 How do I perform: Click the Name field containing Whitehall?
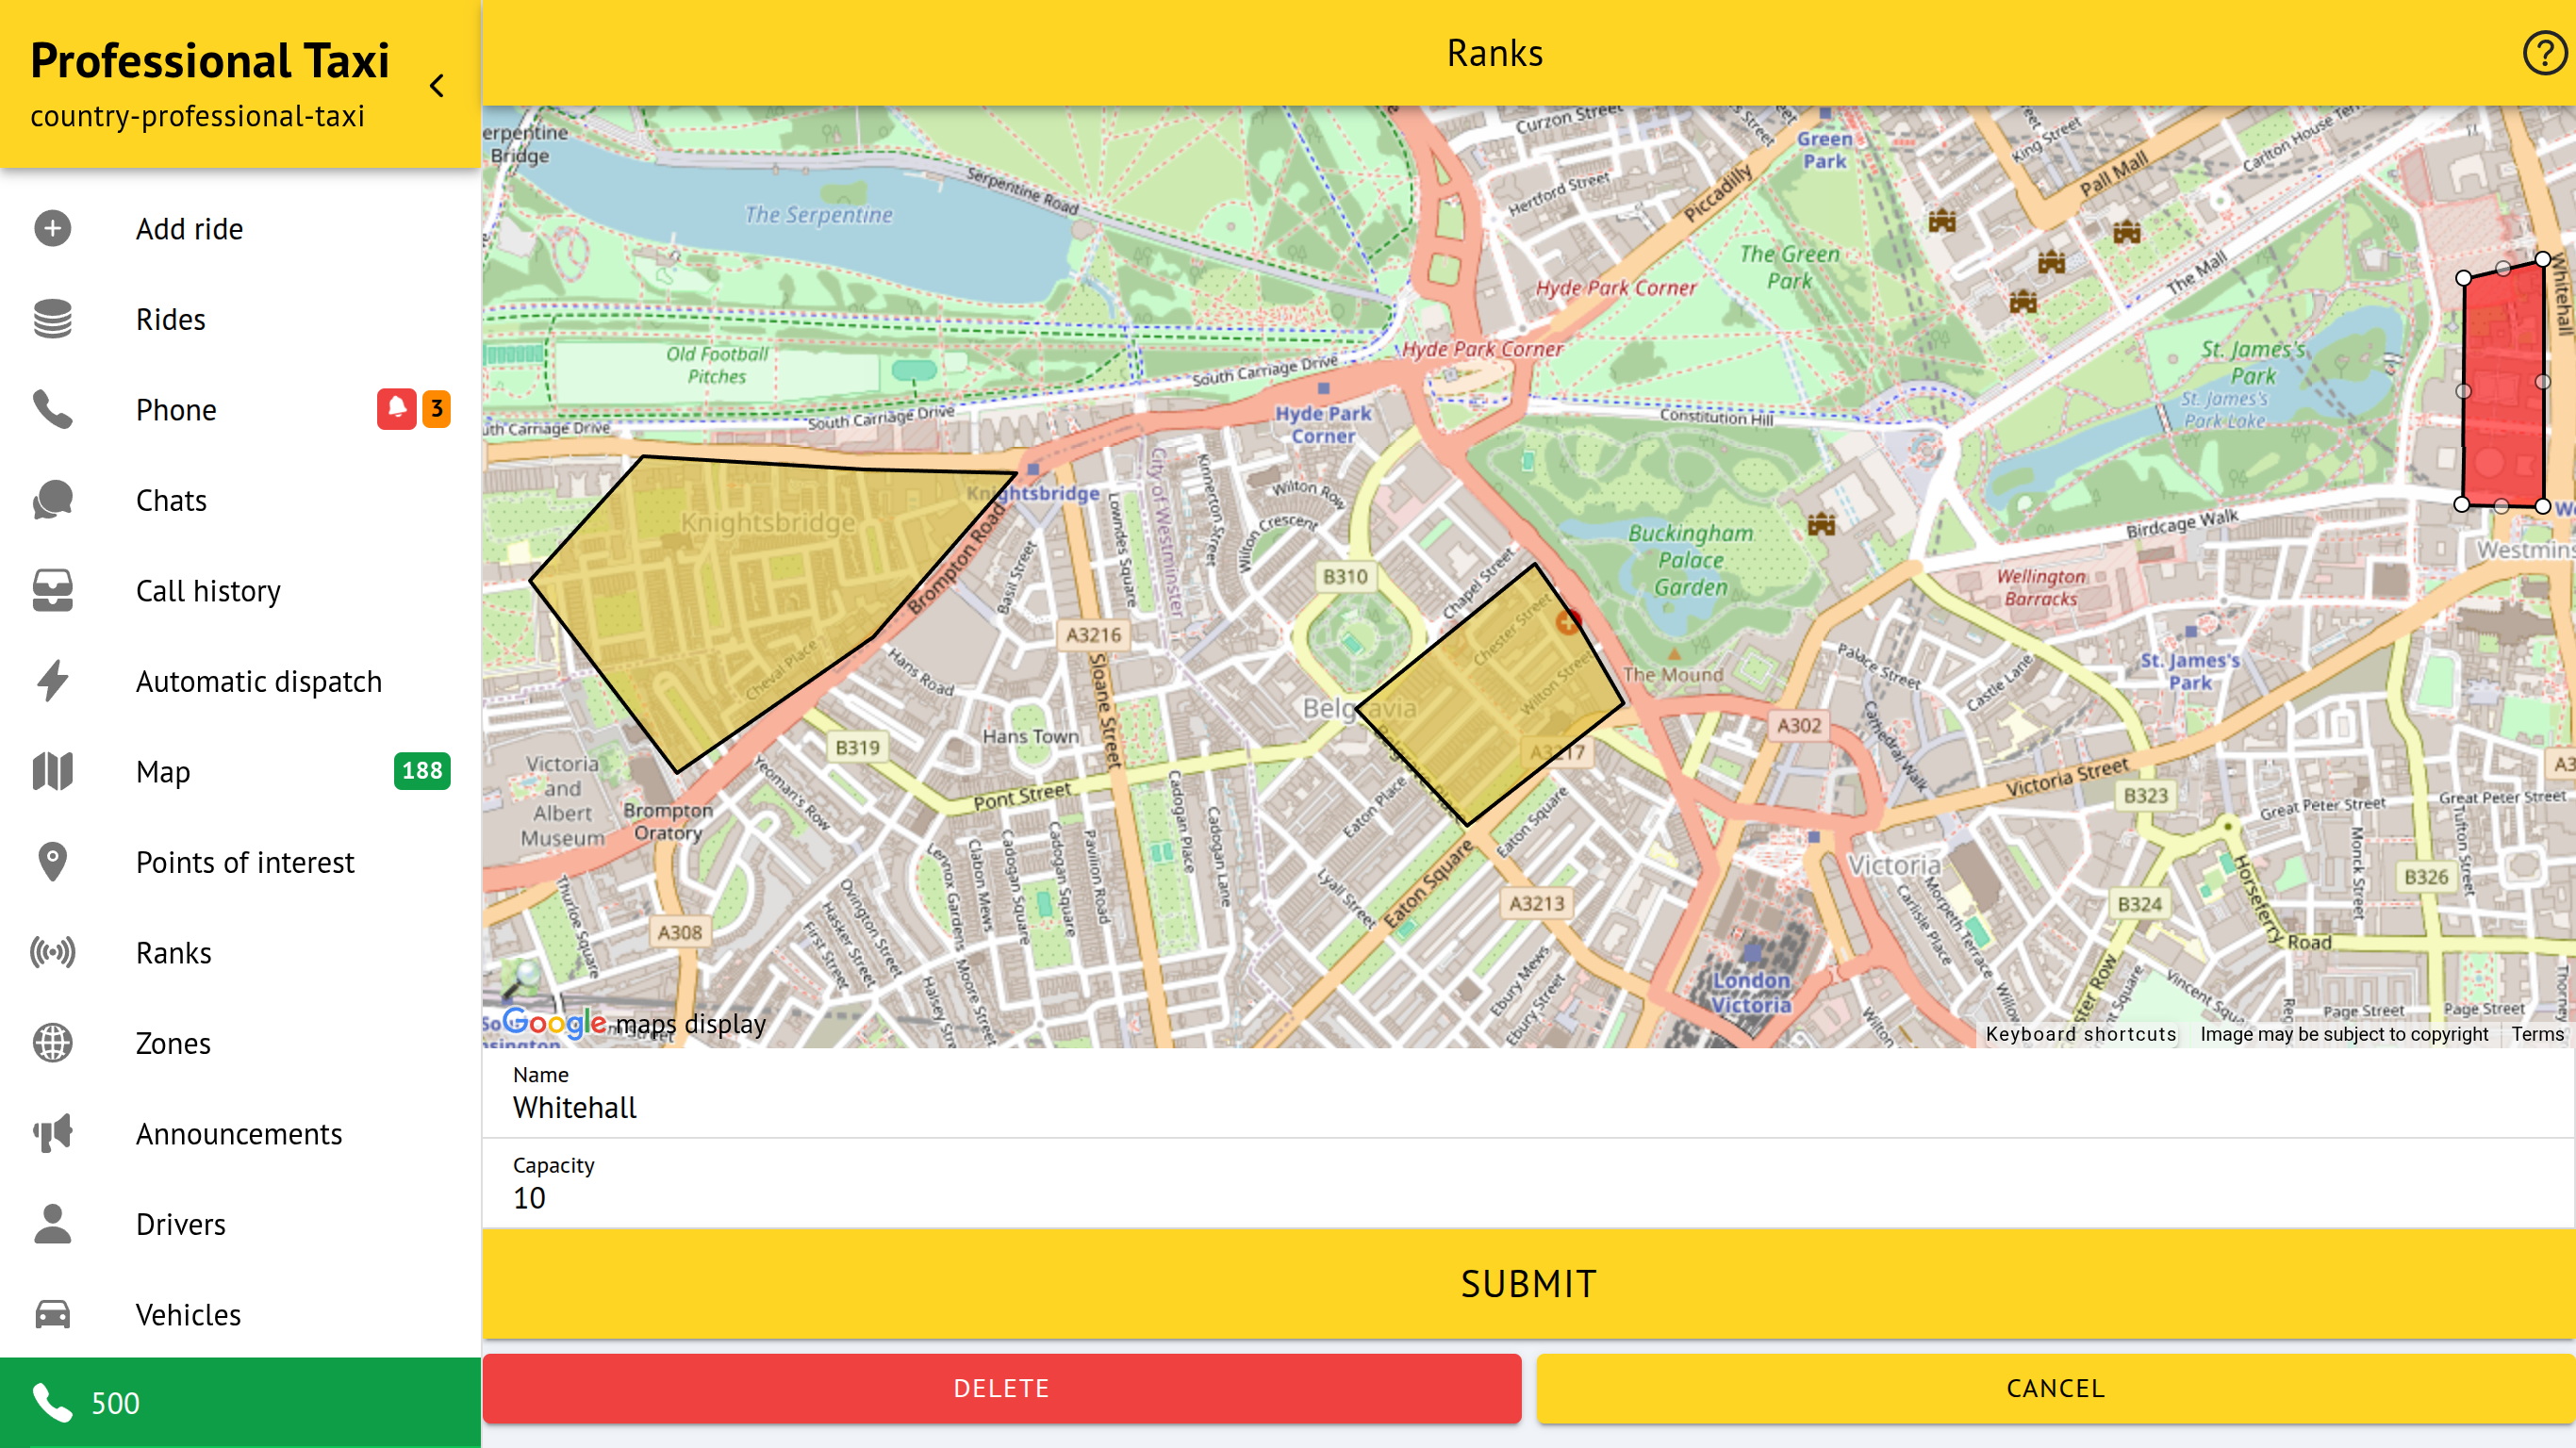point(1528,1108)
